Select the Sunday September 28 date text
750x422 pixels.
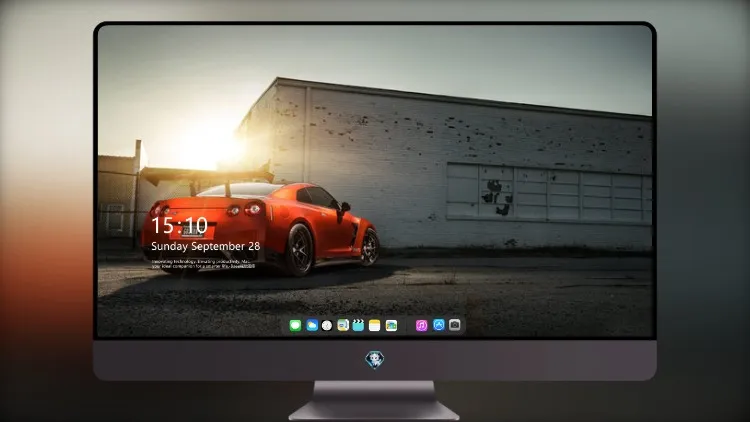(x=206, y=246)
